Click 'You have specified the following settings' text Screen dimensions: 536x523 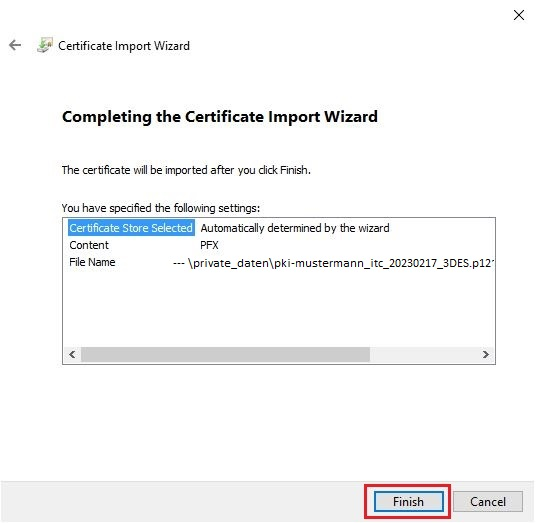coord(161,208)
